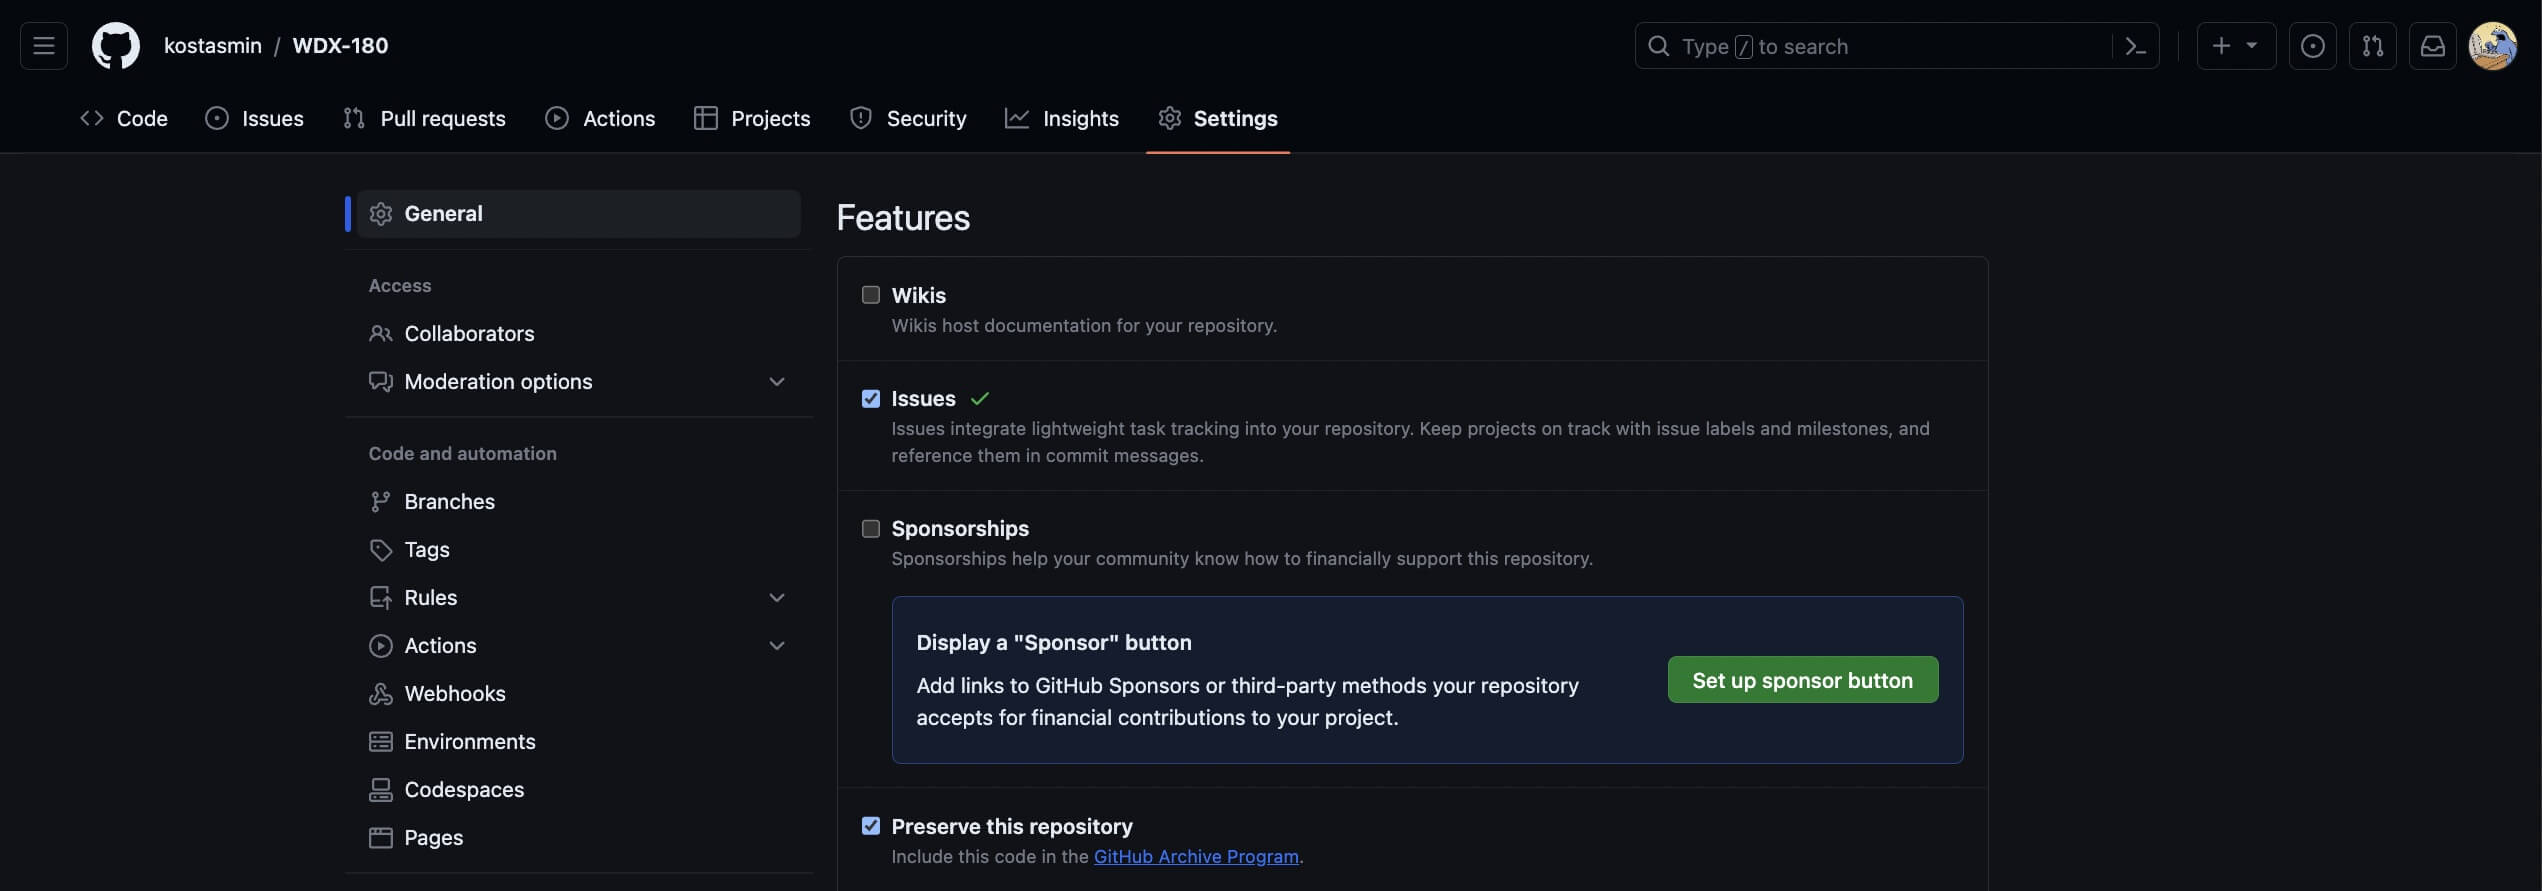Open pull requests icon in the top bar
2542x891 pixels.
click(2373, 46)
